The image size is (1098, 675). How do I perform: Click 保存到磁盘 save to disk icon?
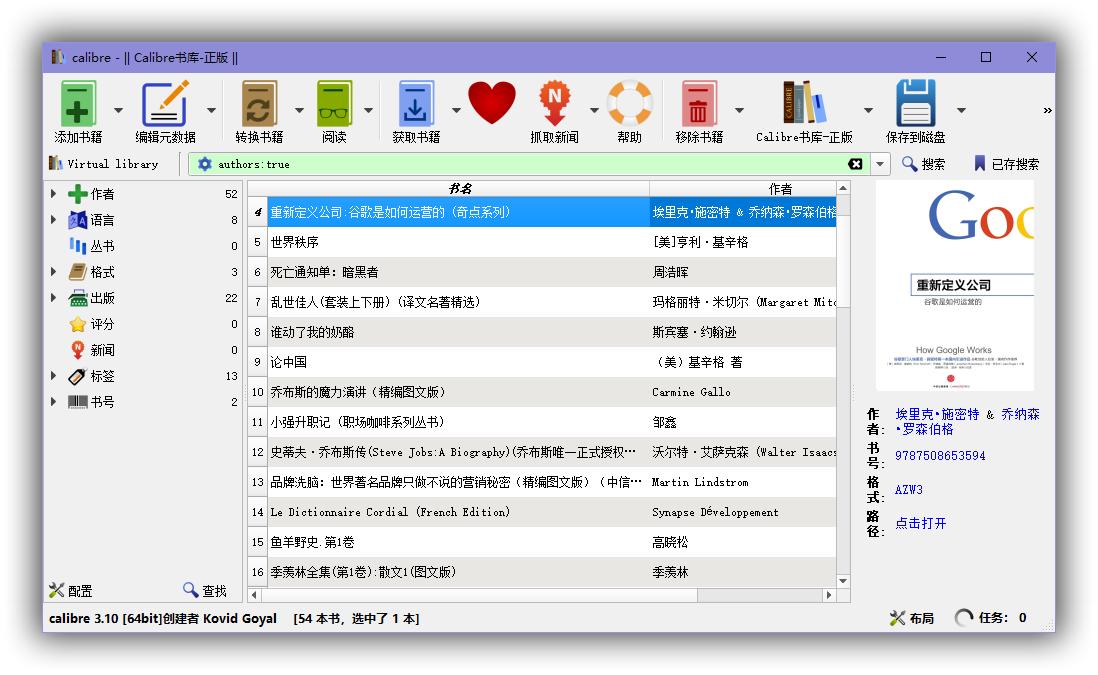point(915,104)
